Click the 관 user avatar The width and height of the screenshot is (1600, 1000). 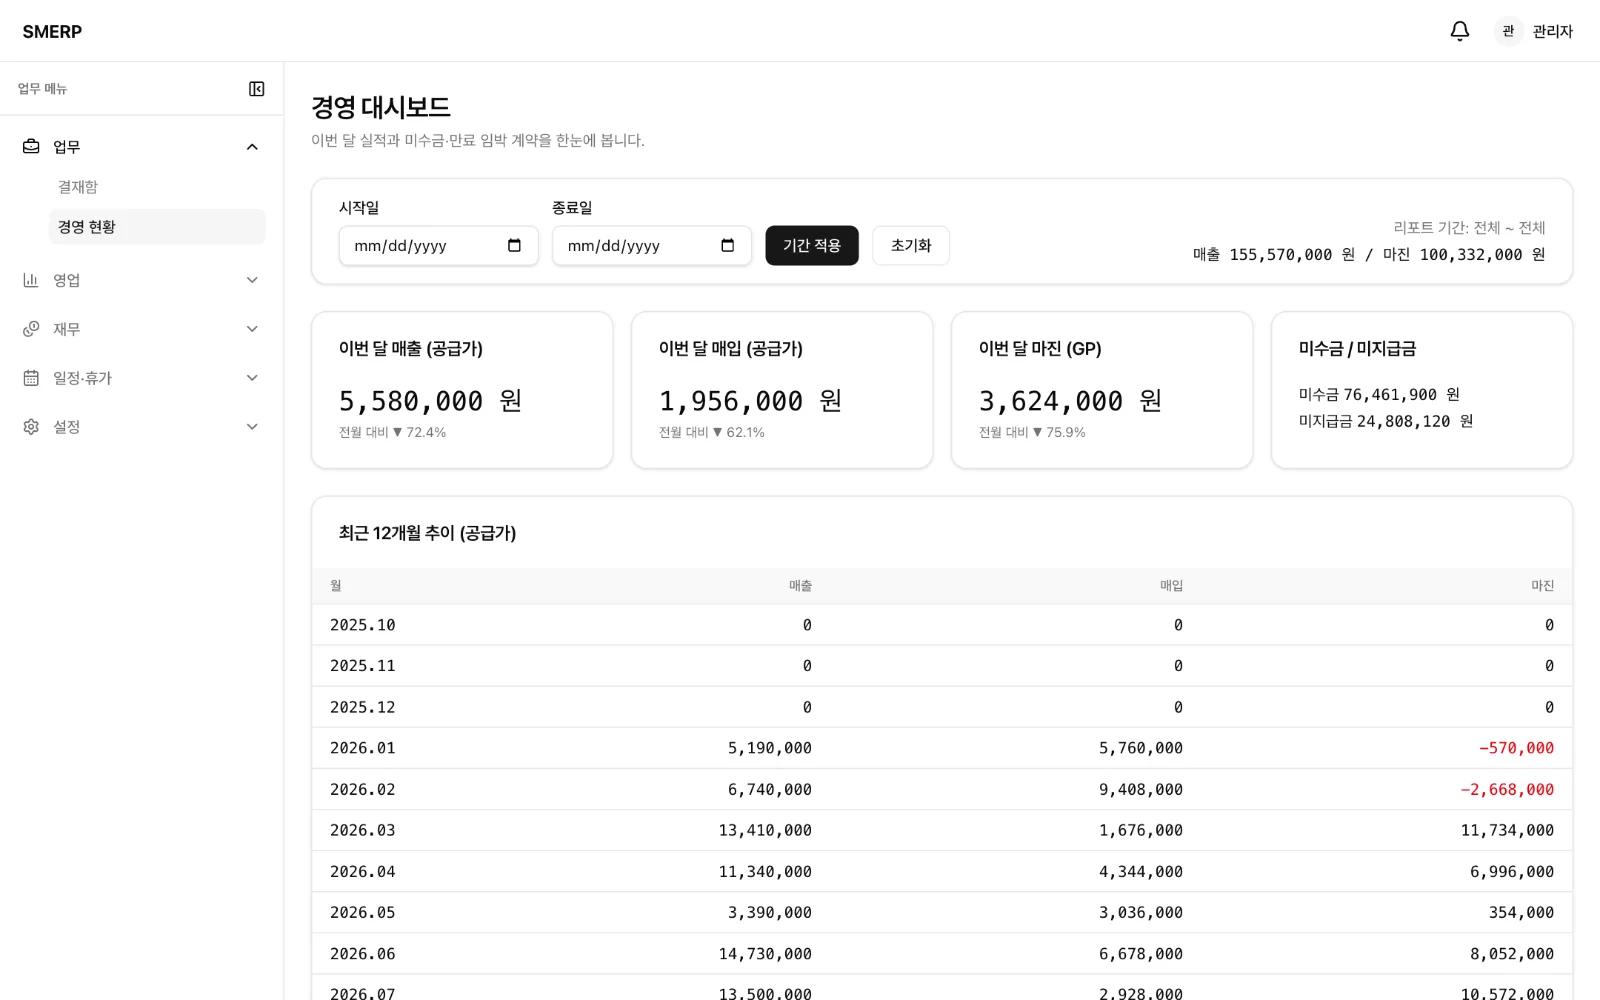(x=1508, y=31)
